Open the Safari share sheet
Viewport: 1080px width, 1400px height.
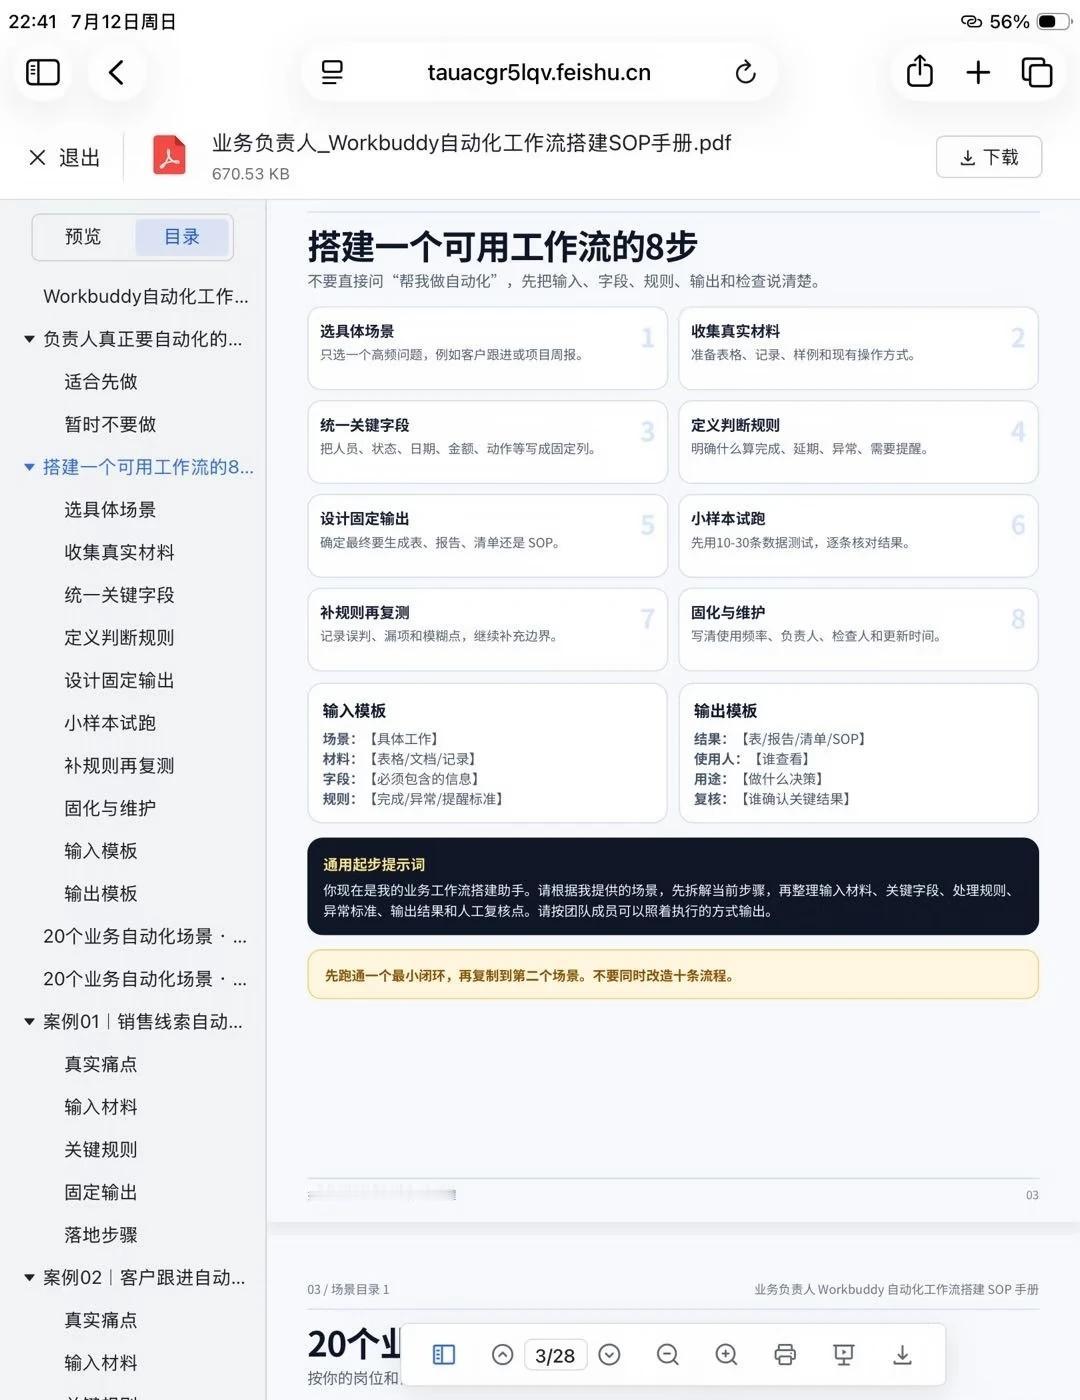(919, 71)
